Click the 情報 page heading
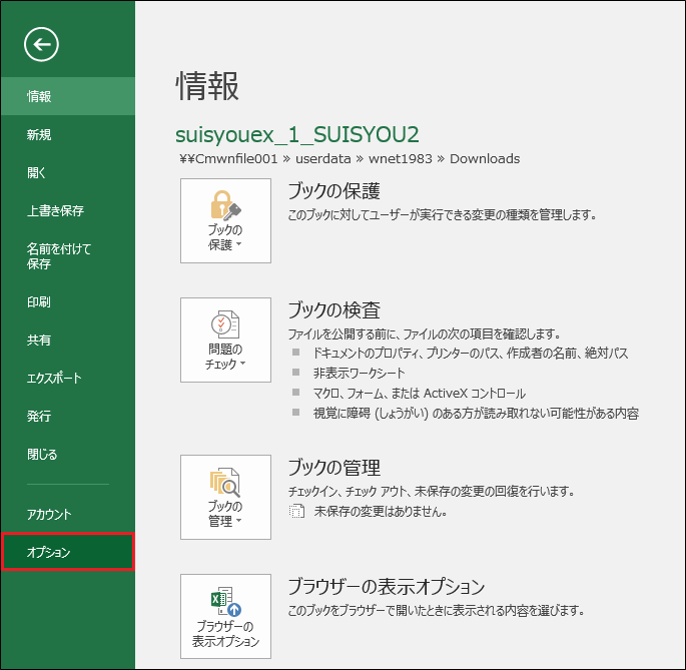The height and width of the screenshot is (670, 686). point(207,86)
